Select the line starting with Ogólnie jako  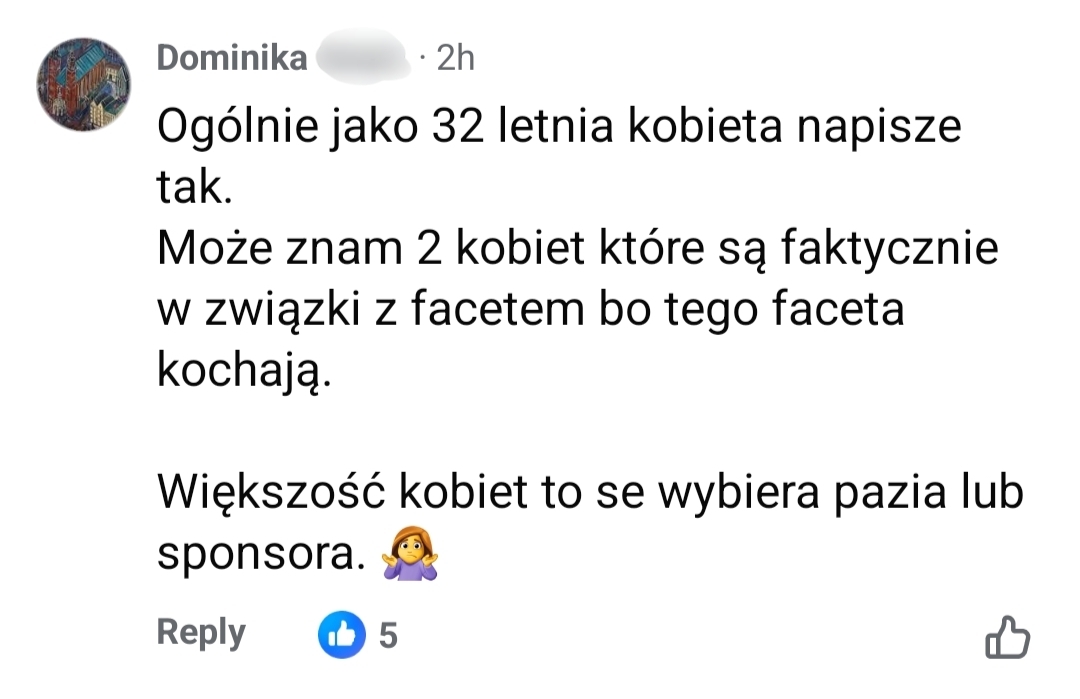(559, 127)
